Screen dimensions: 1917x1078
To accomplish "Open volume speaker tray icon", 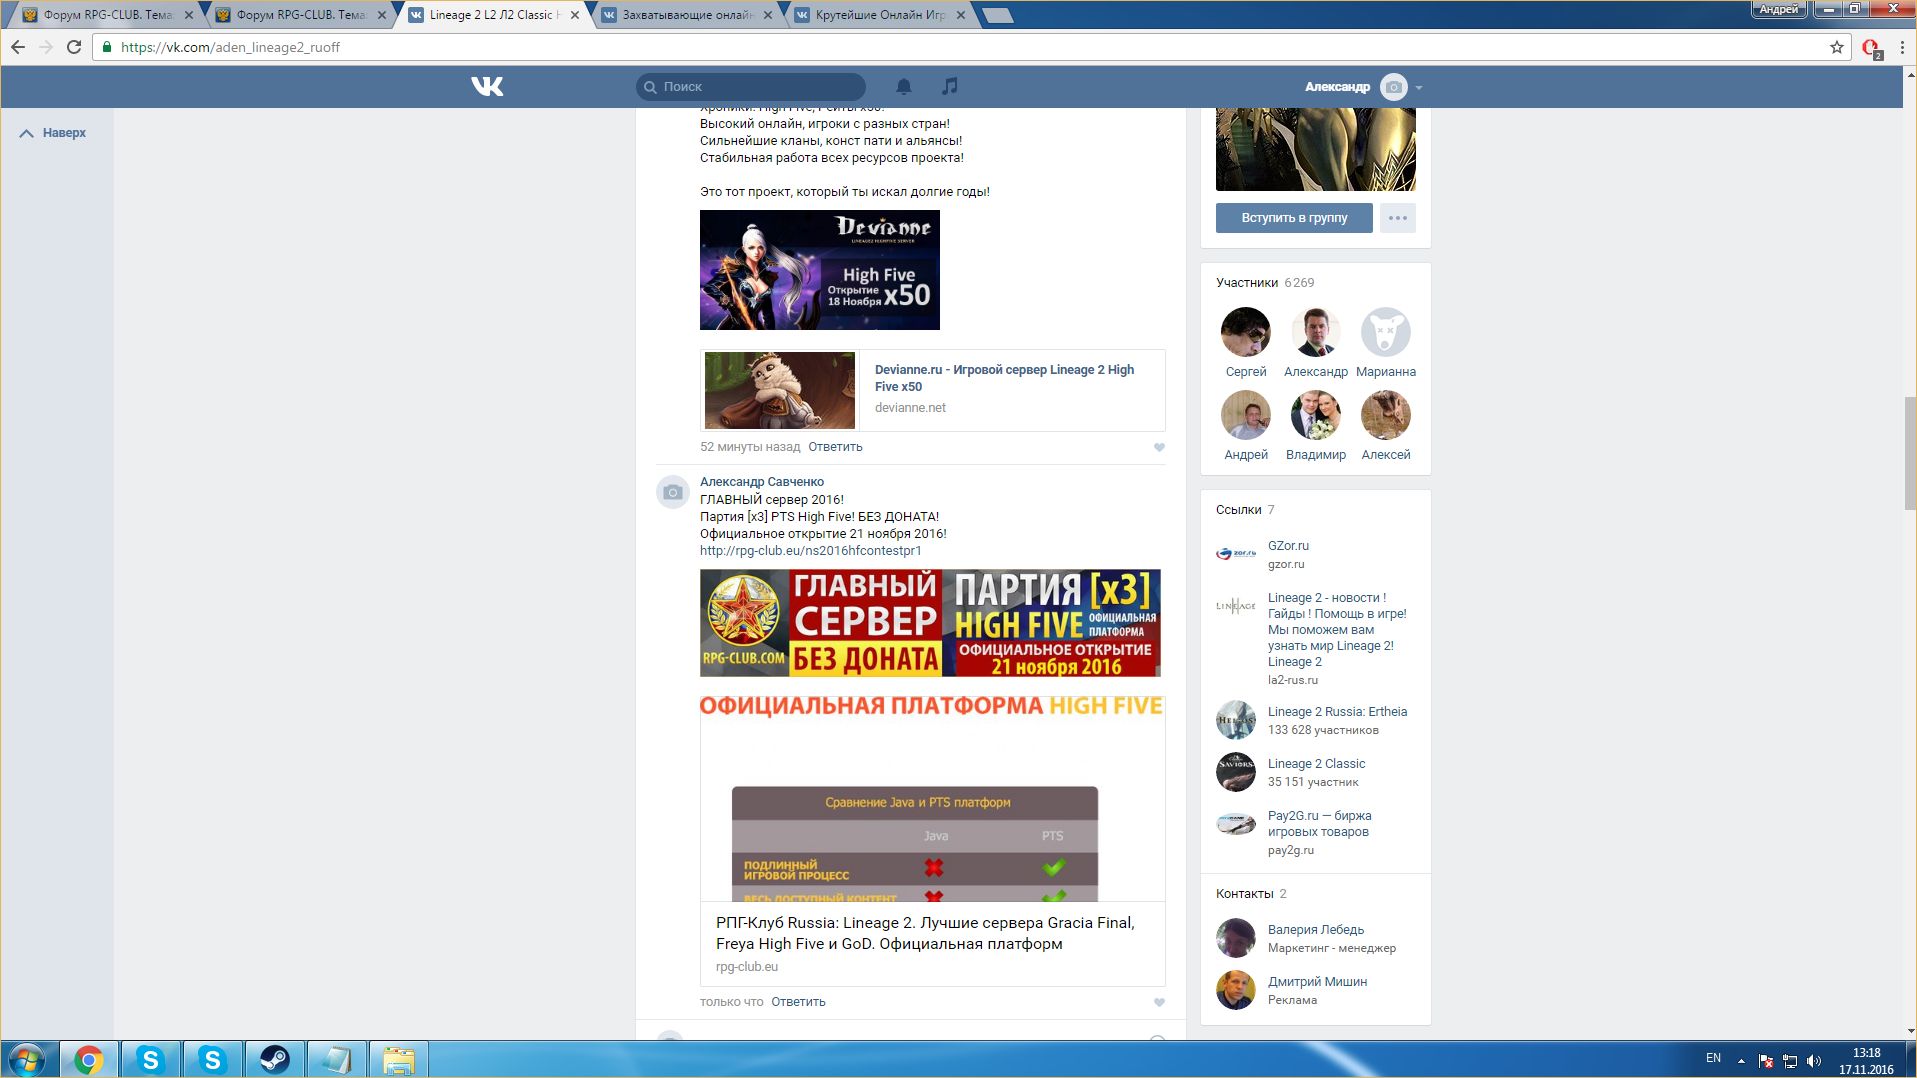I will pyautogui.click(x=1814, y=1061).
